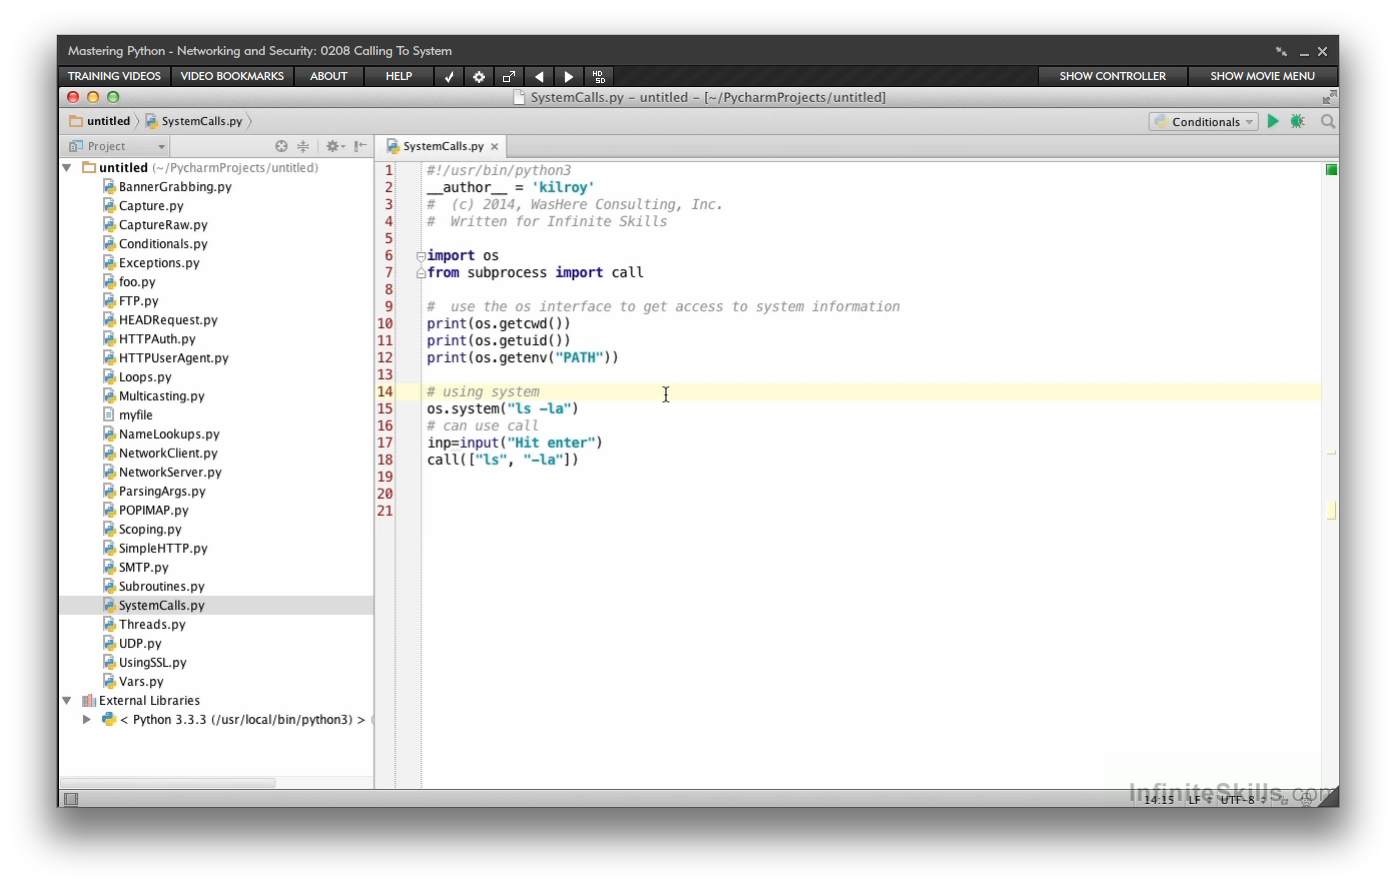The image size is (1396, 886).
Task: Select Capture.py in project tree
Action: (151, 206)
